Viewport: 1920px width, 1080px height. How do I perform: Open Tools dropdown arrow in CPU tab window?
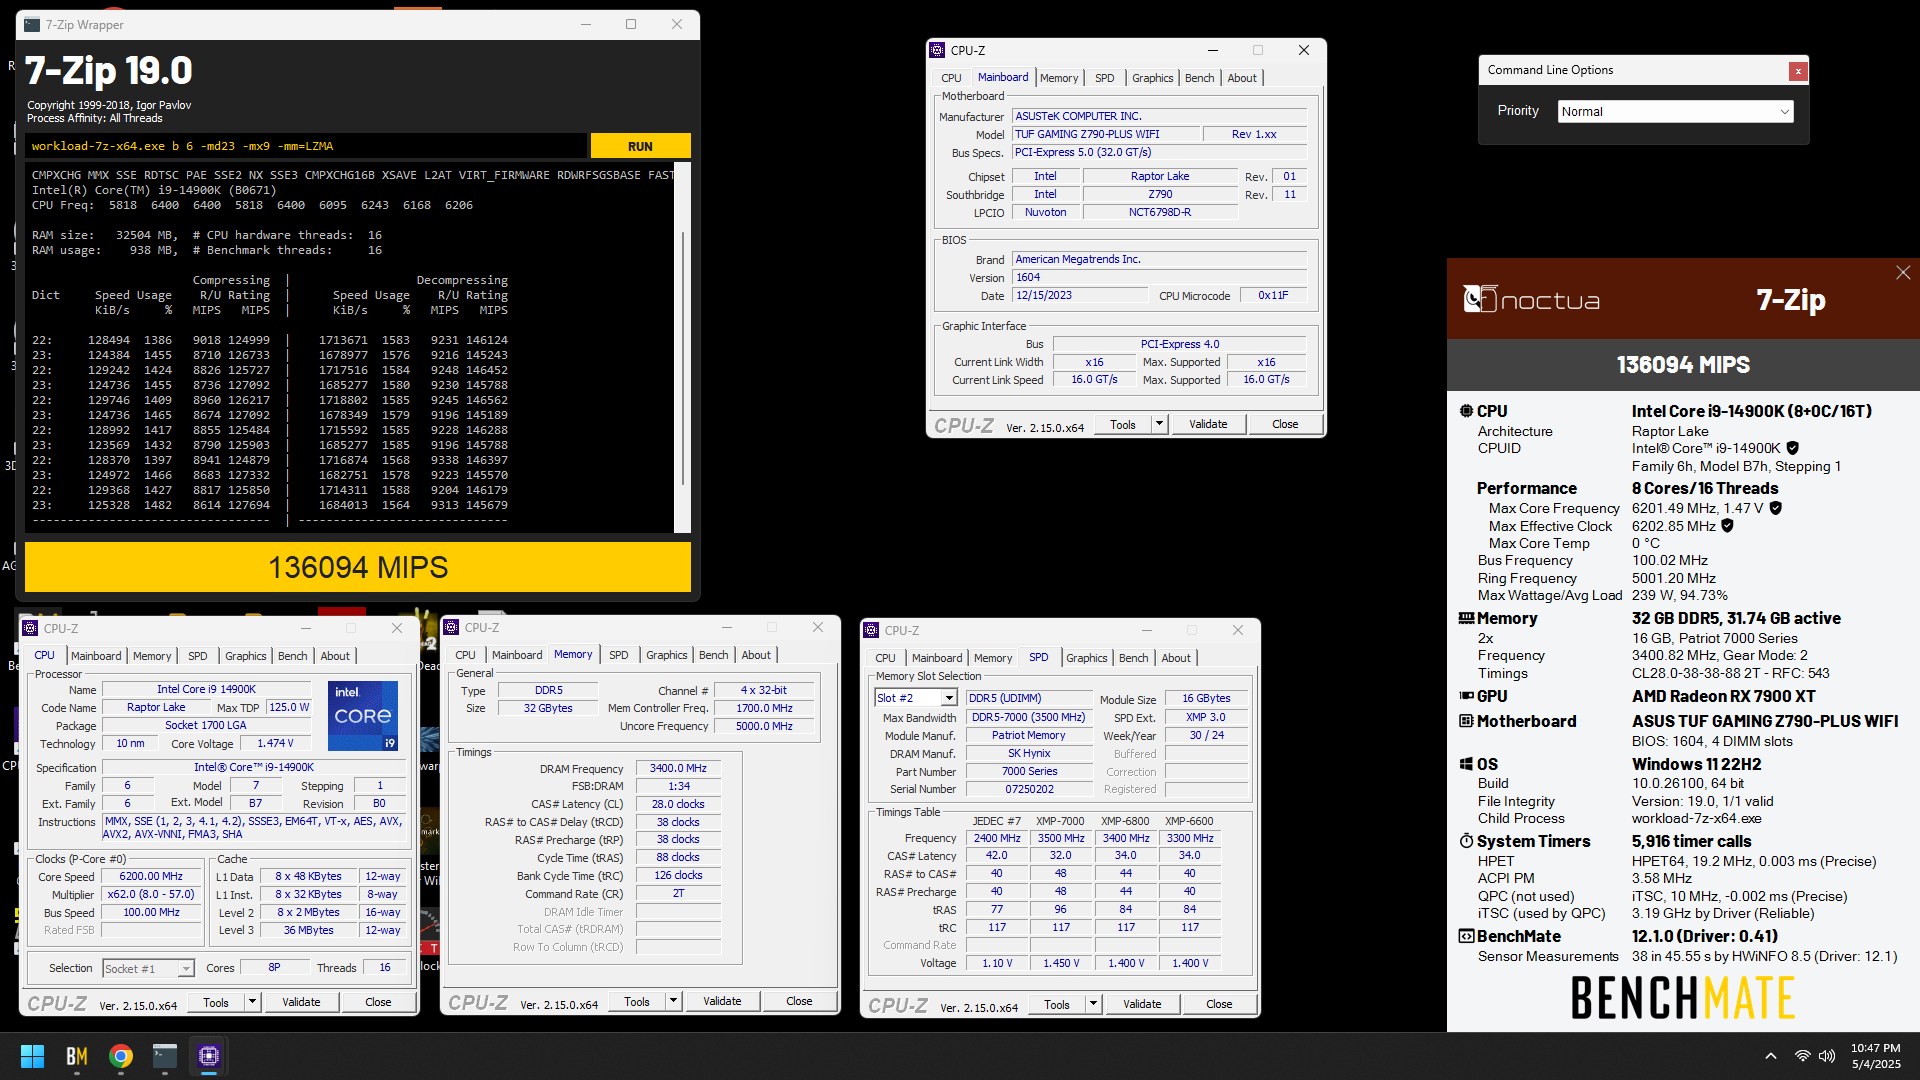[x=252, y=1002]
